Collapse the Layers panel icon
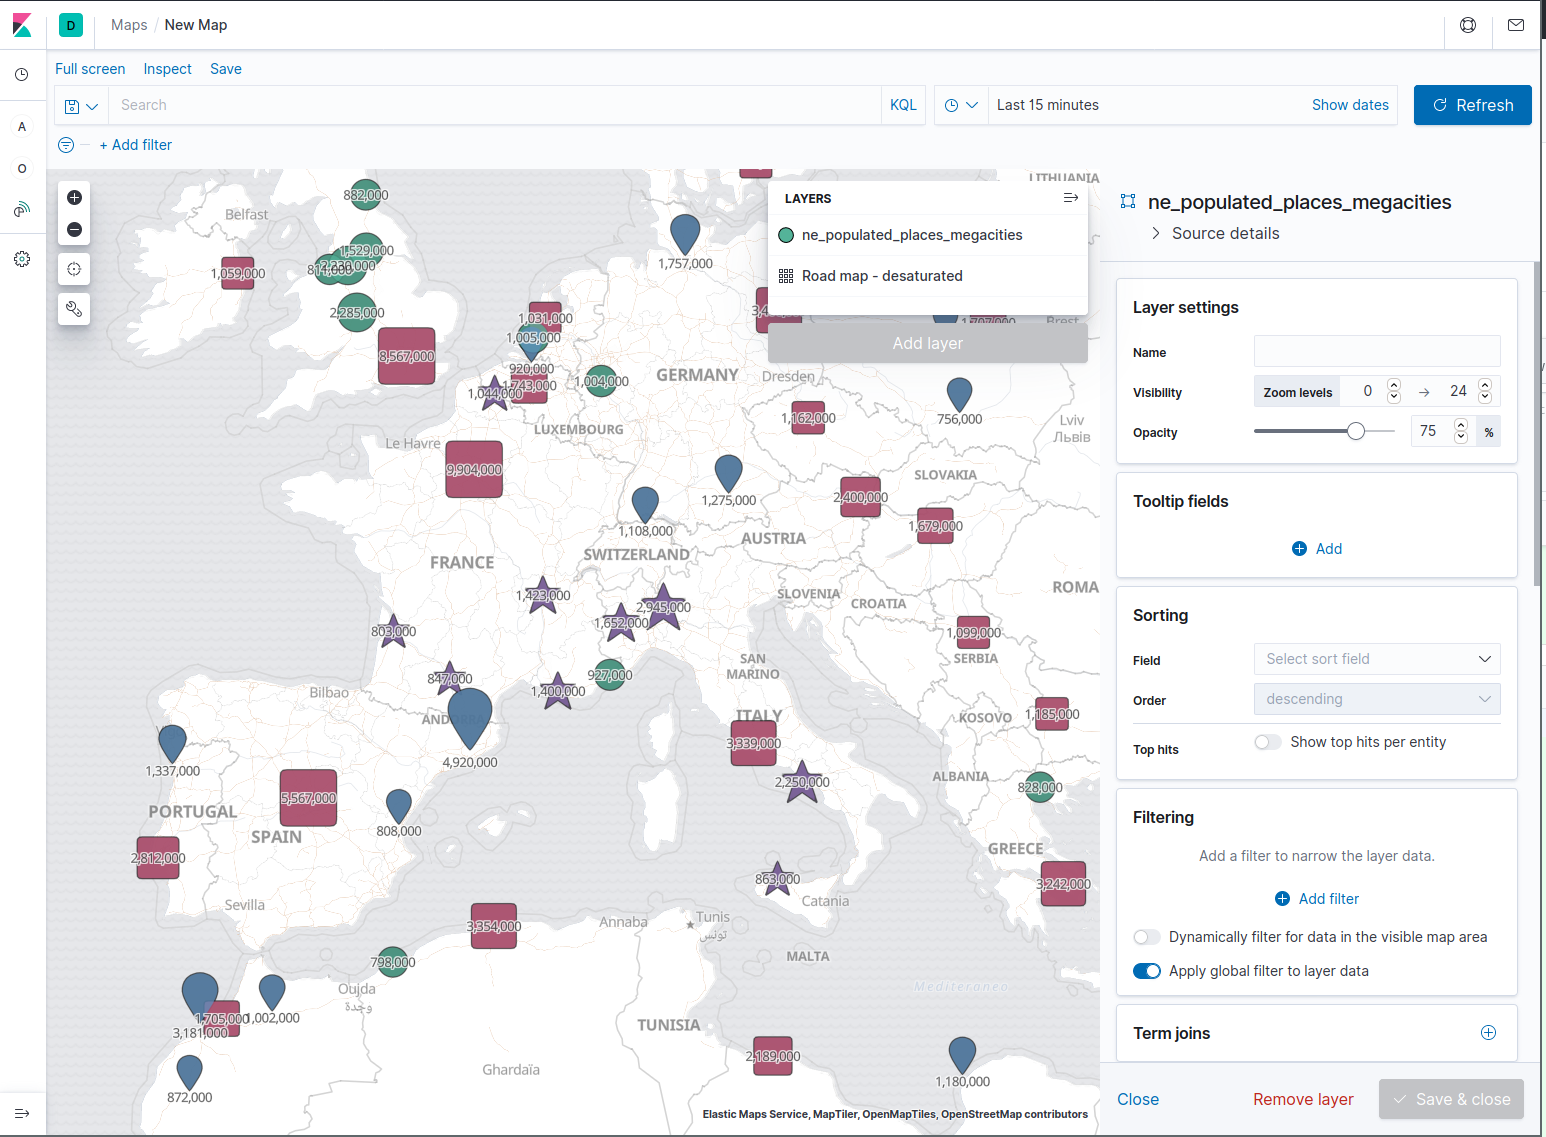The width and height of the screenshot is (1546, 1137). (1070, 198)
